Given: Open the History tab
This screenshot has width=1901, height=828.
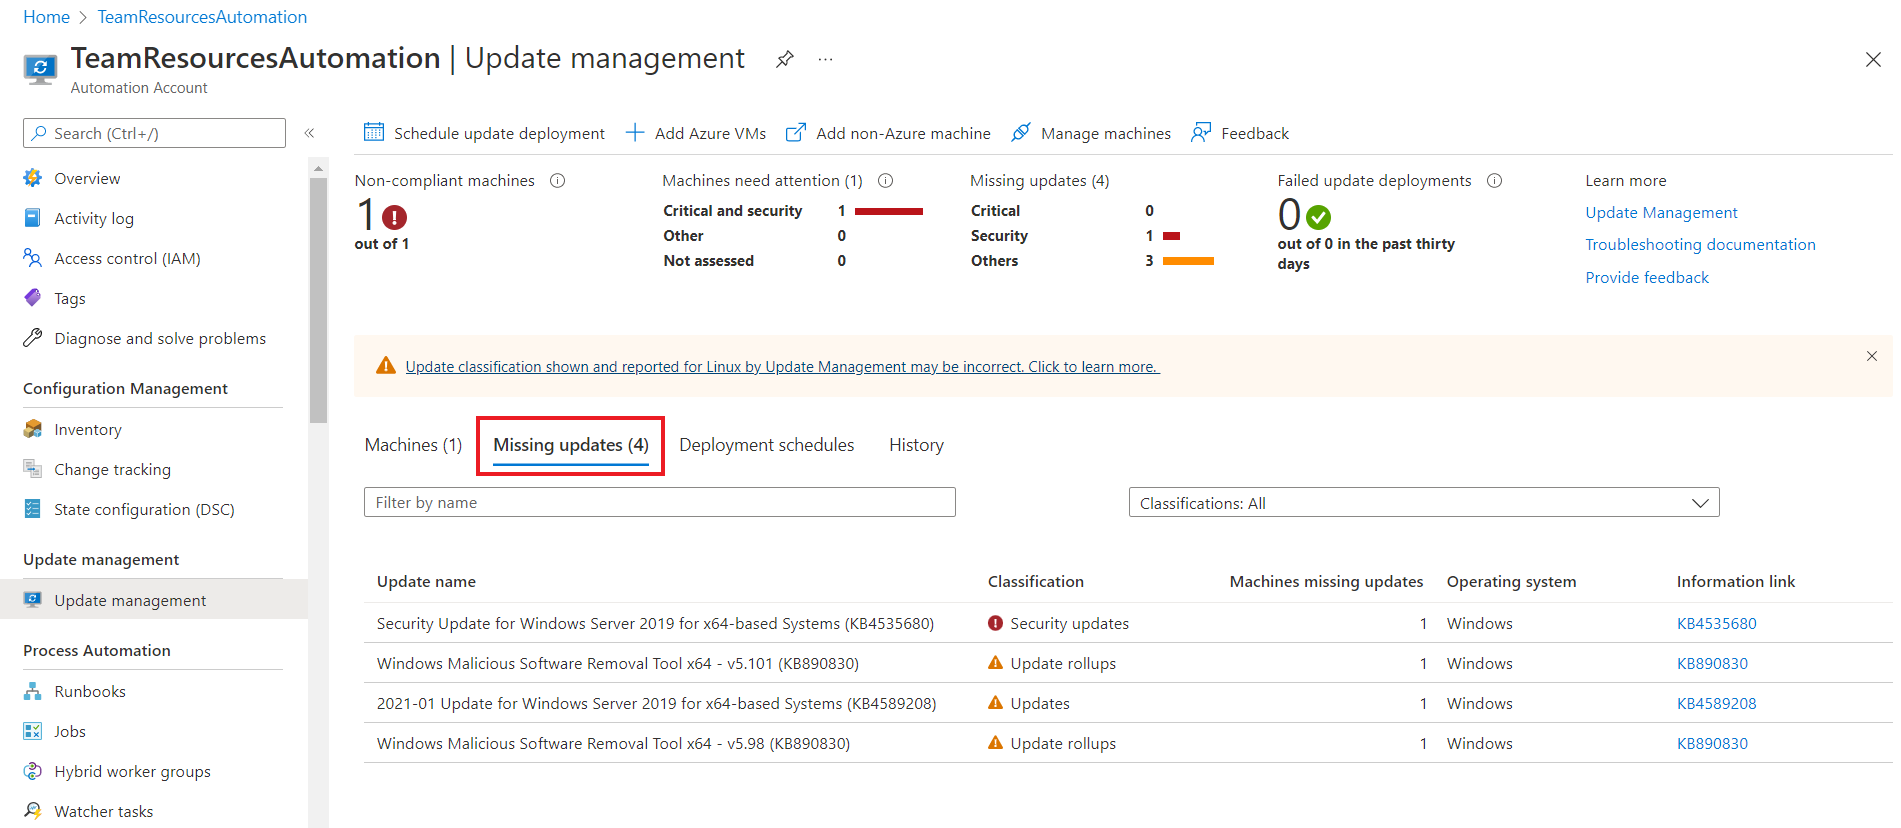Looking at the screenshot, I should (x=916, y=445).
